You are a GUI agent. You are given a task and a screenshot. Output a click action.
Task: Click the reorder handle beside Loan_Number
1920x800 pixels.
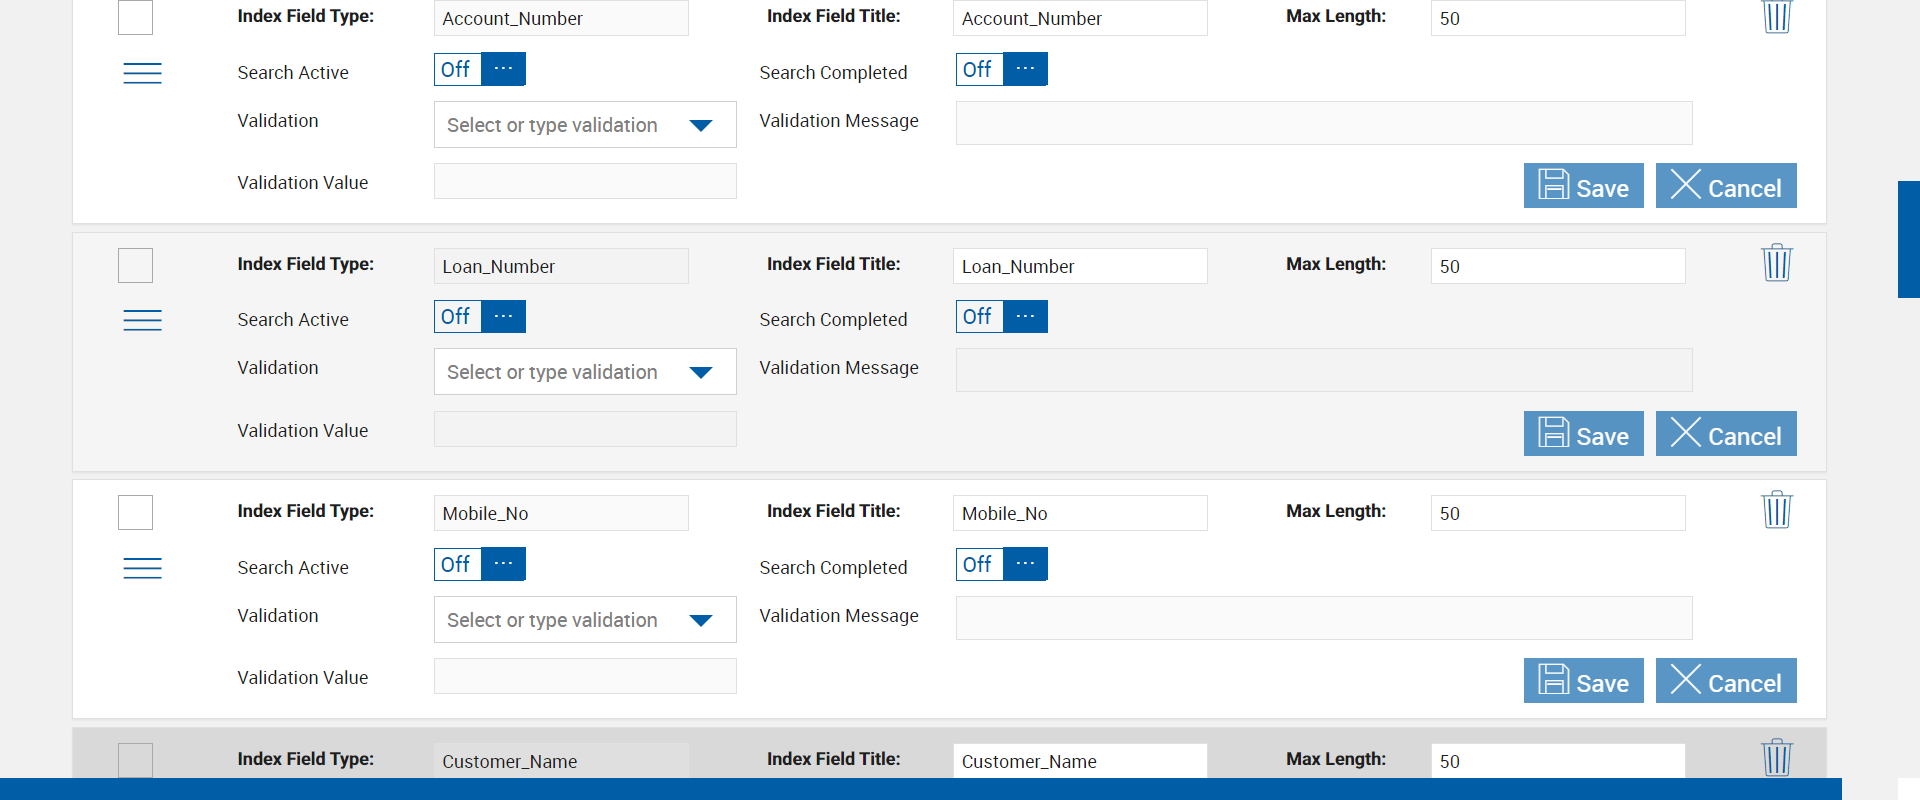pos(142,320)
